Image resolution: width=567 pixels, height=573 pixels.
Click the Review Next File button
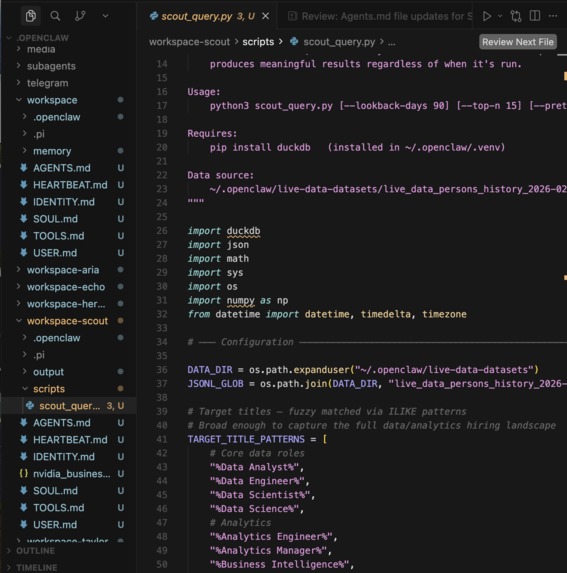[518, 42]
